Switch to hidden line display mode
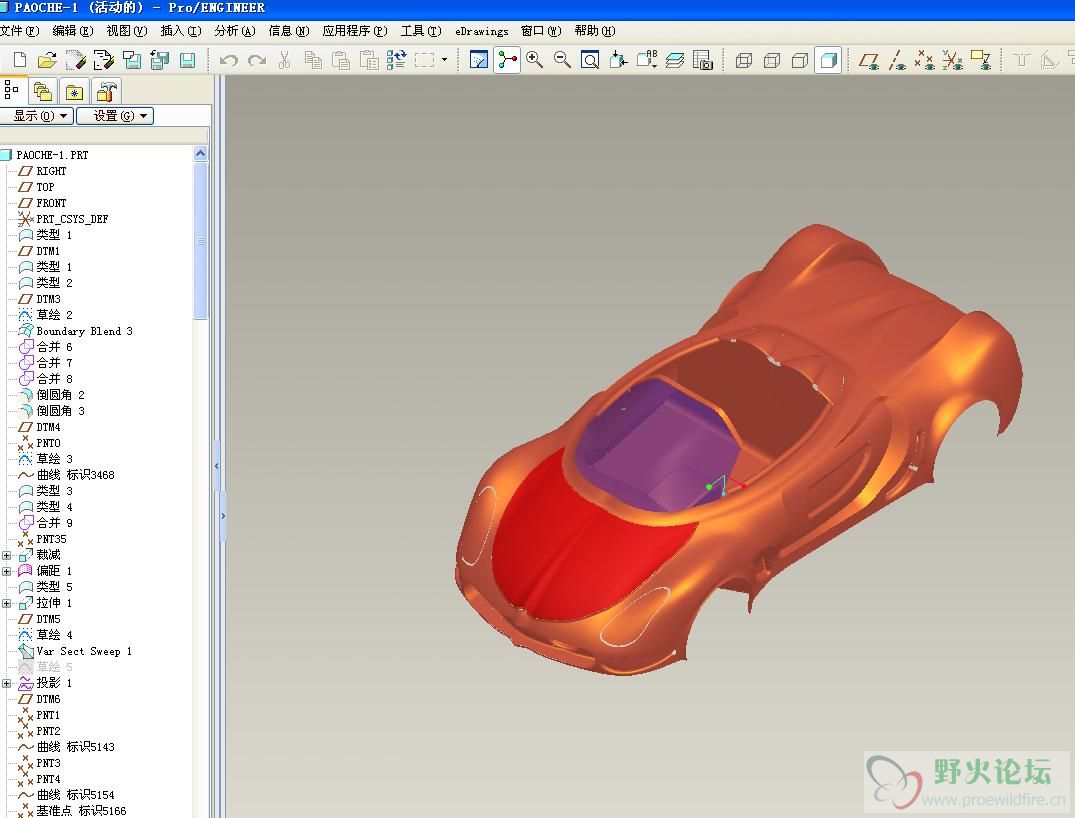 [x=772, y=60]
